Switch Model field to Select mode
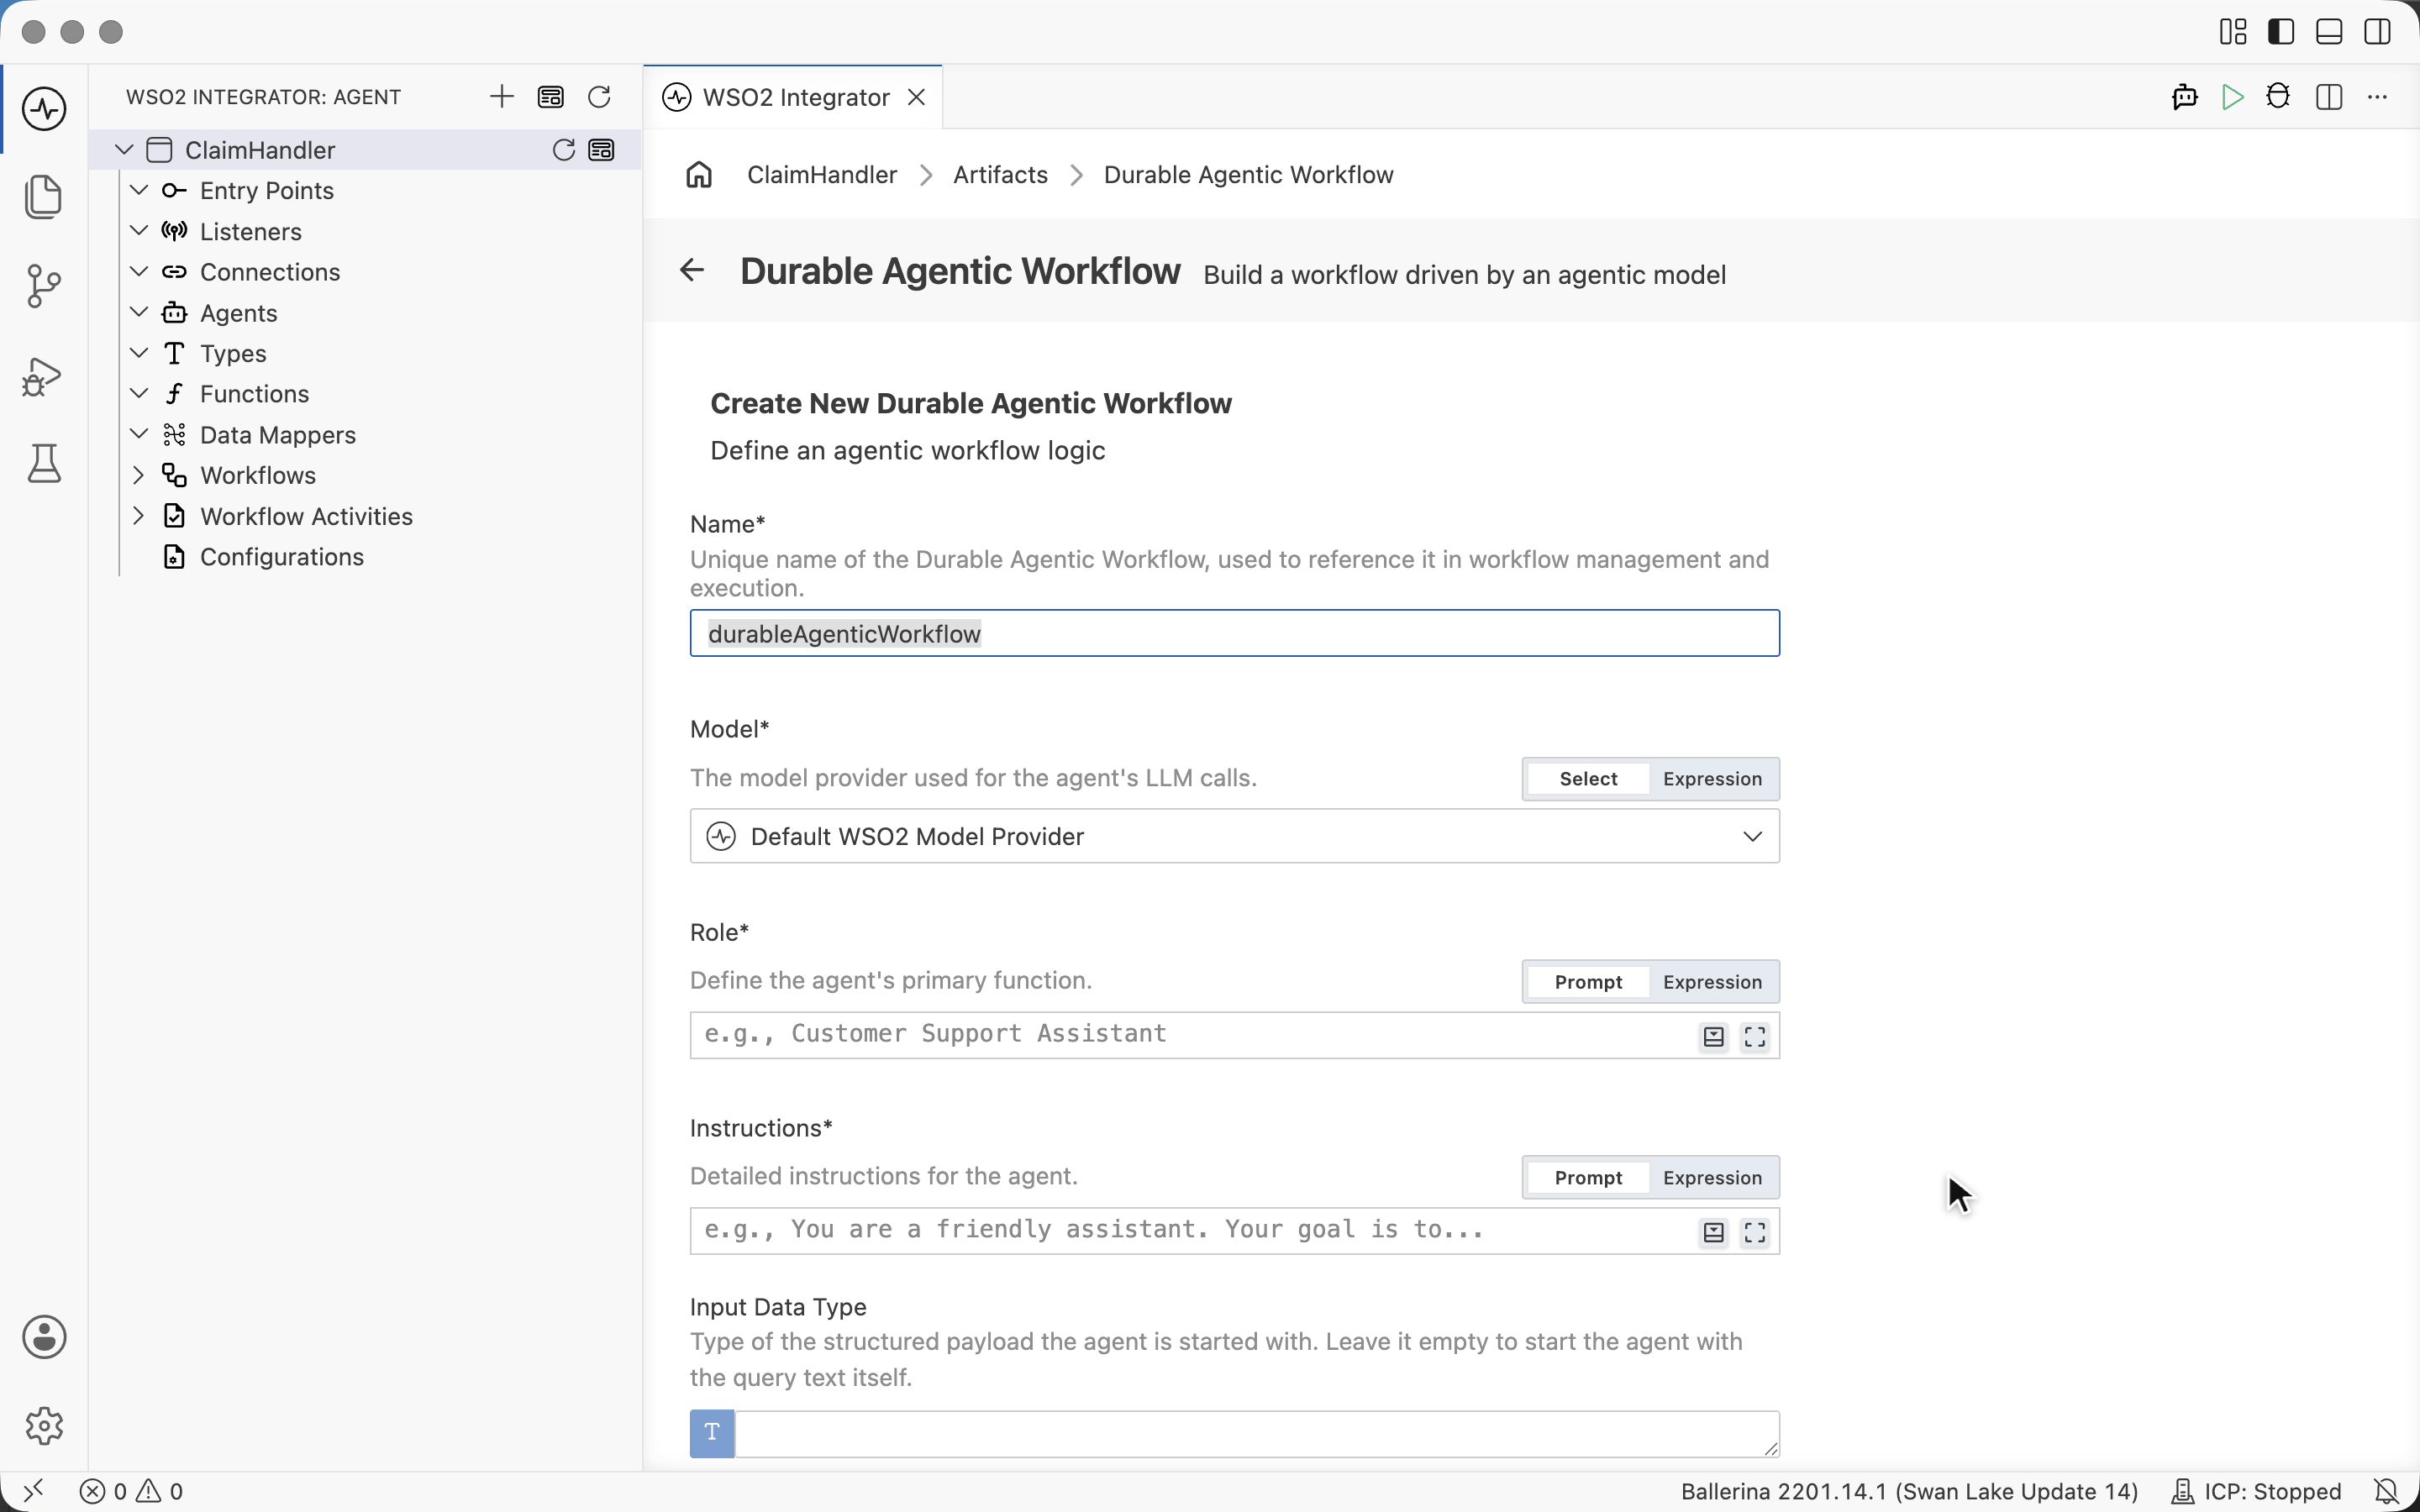This screenshot has height=1512, width=2420. [1588, 779]
